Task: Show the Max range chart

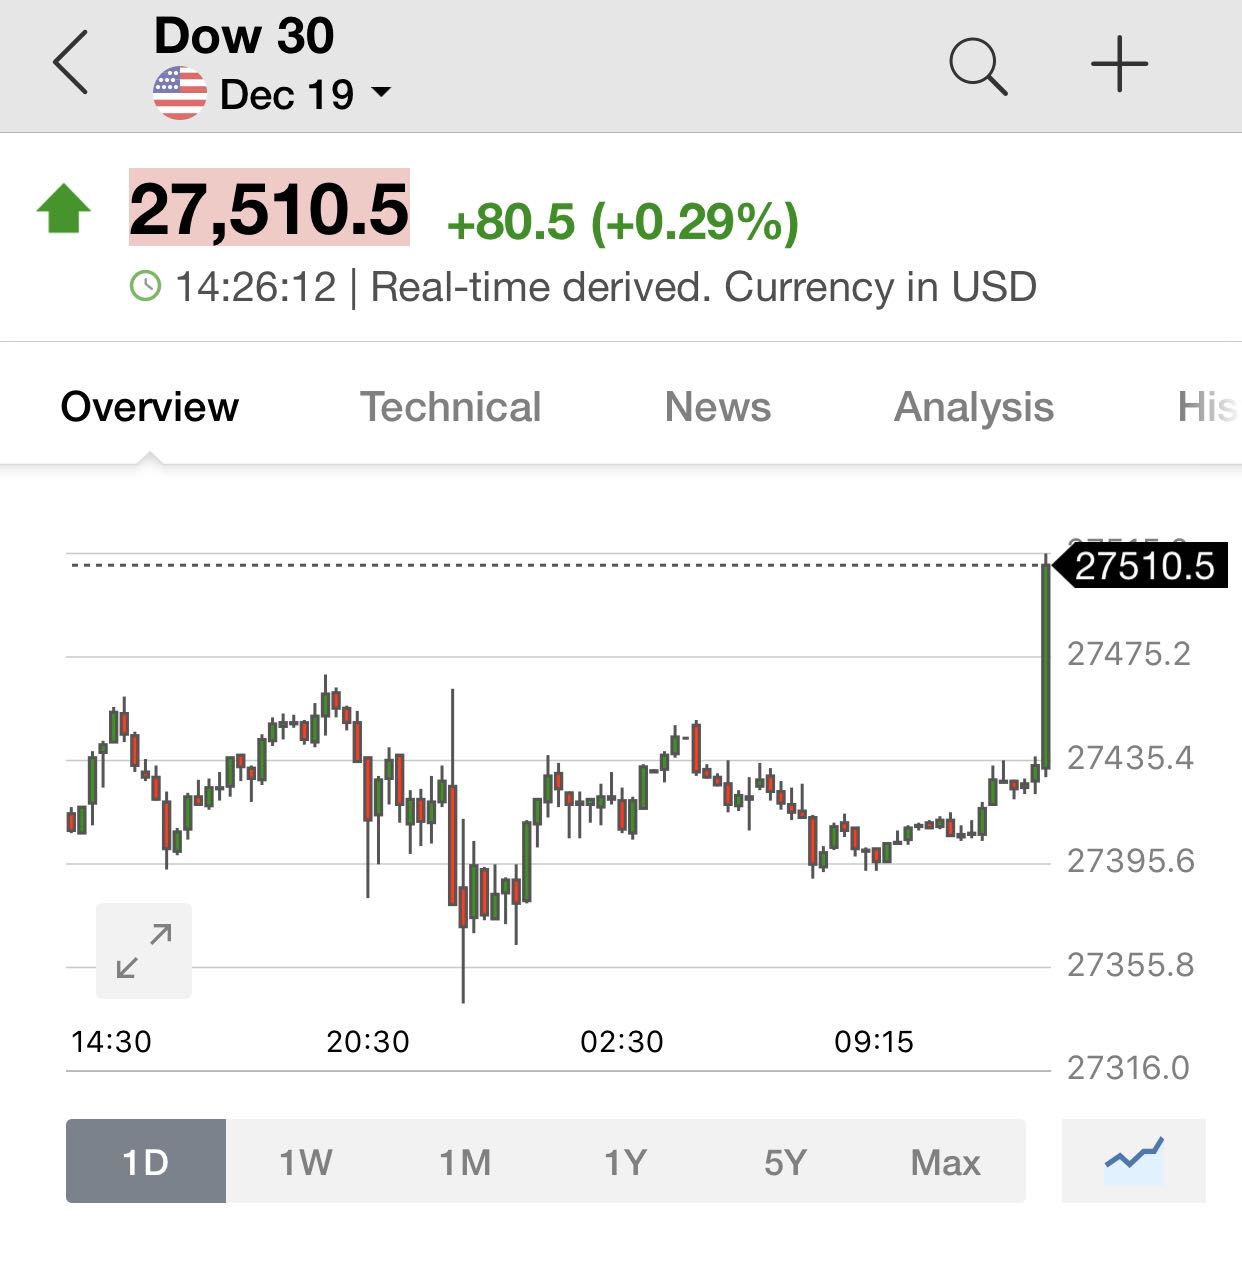Action: 946,1161
